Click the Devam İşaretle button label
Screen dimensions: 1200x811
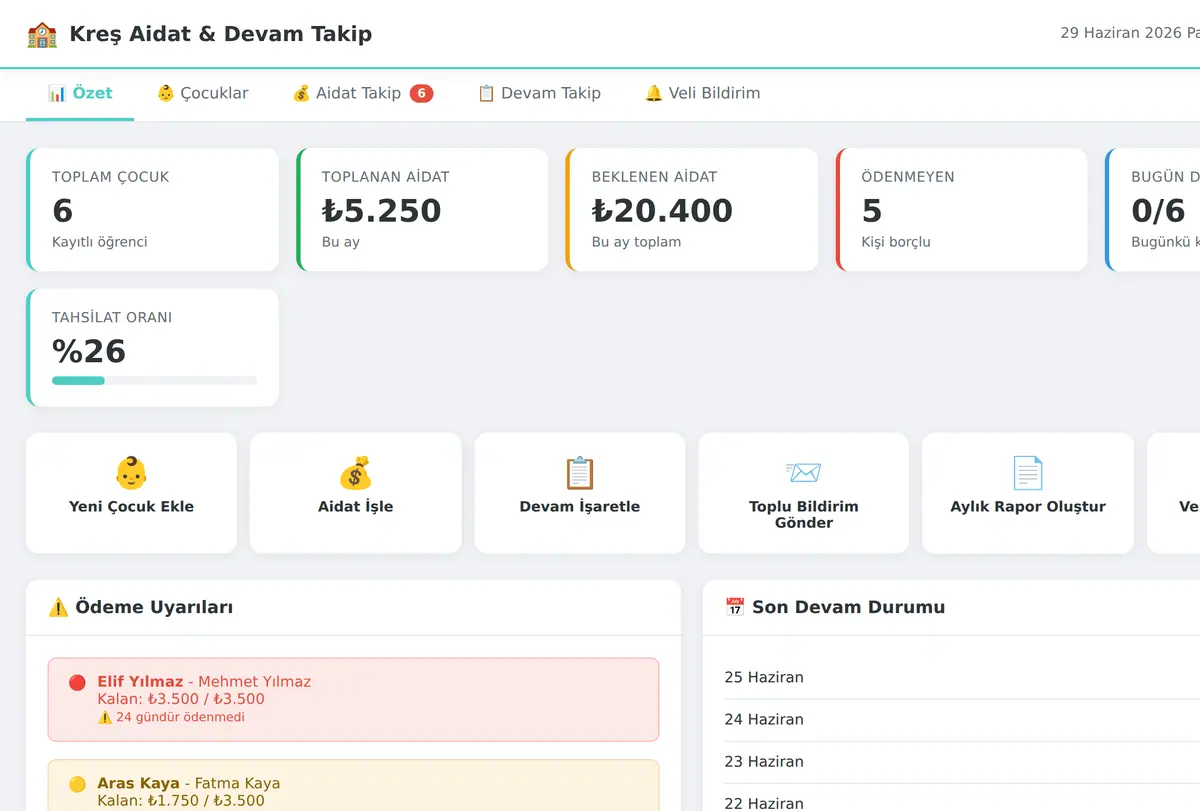coord(580,507)
